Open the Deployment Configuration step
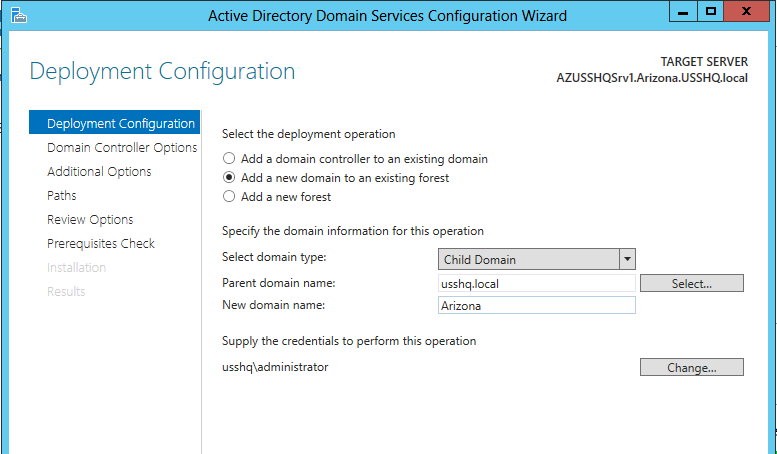 click(120, 124)
